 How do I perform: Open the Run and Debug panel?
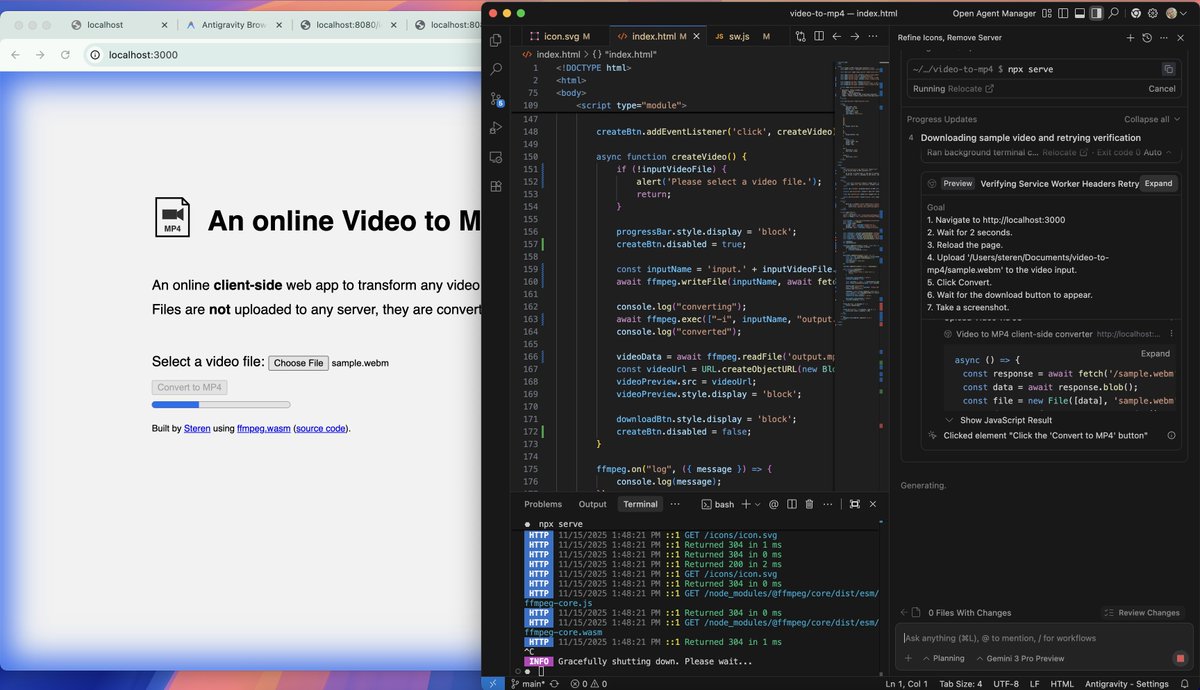tap(495, 127)
